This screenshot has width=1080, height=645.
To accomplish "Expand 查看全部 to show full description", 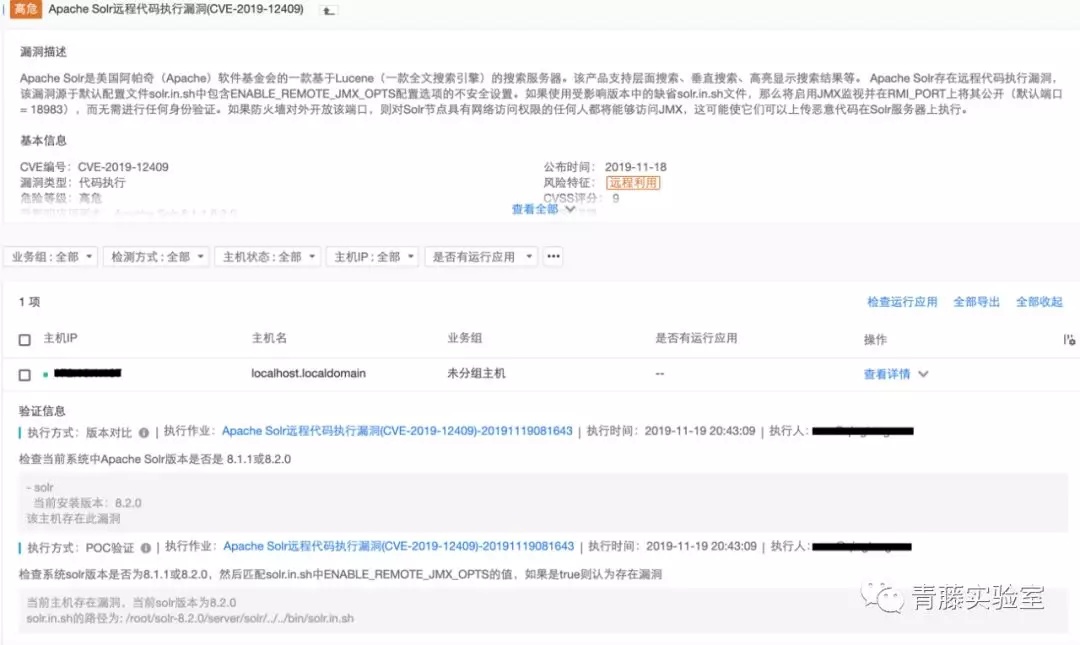I will 543,209.
